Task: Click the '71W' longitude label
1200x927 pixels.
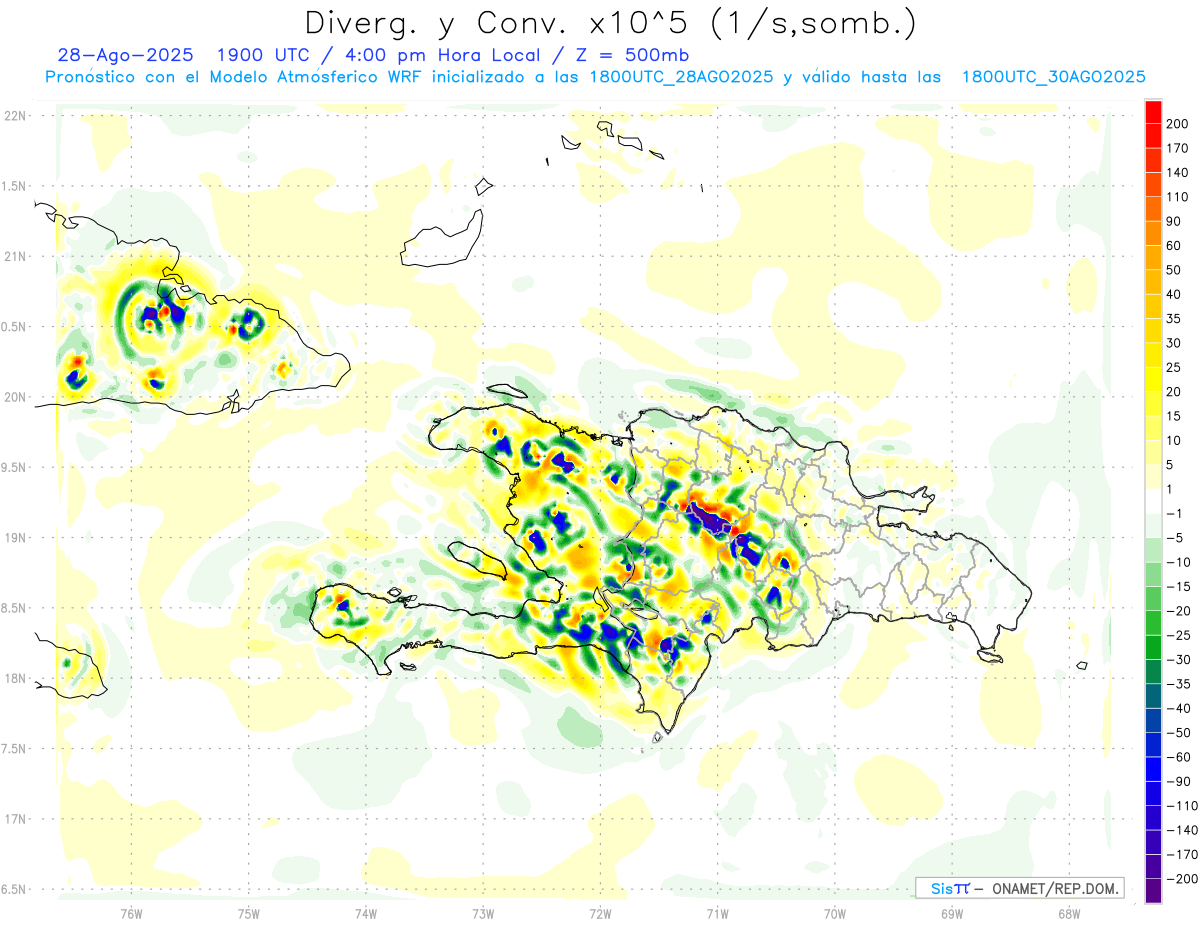Action: [x=717, y=914]
